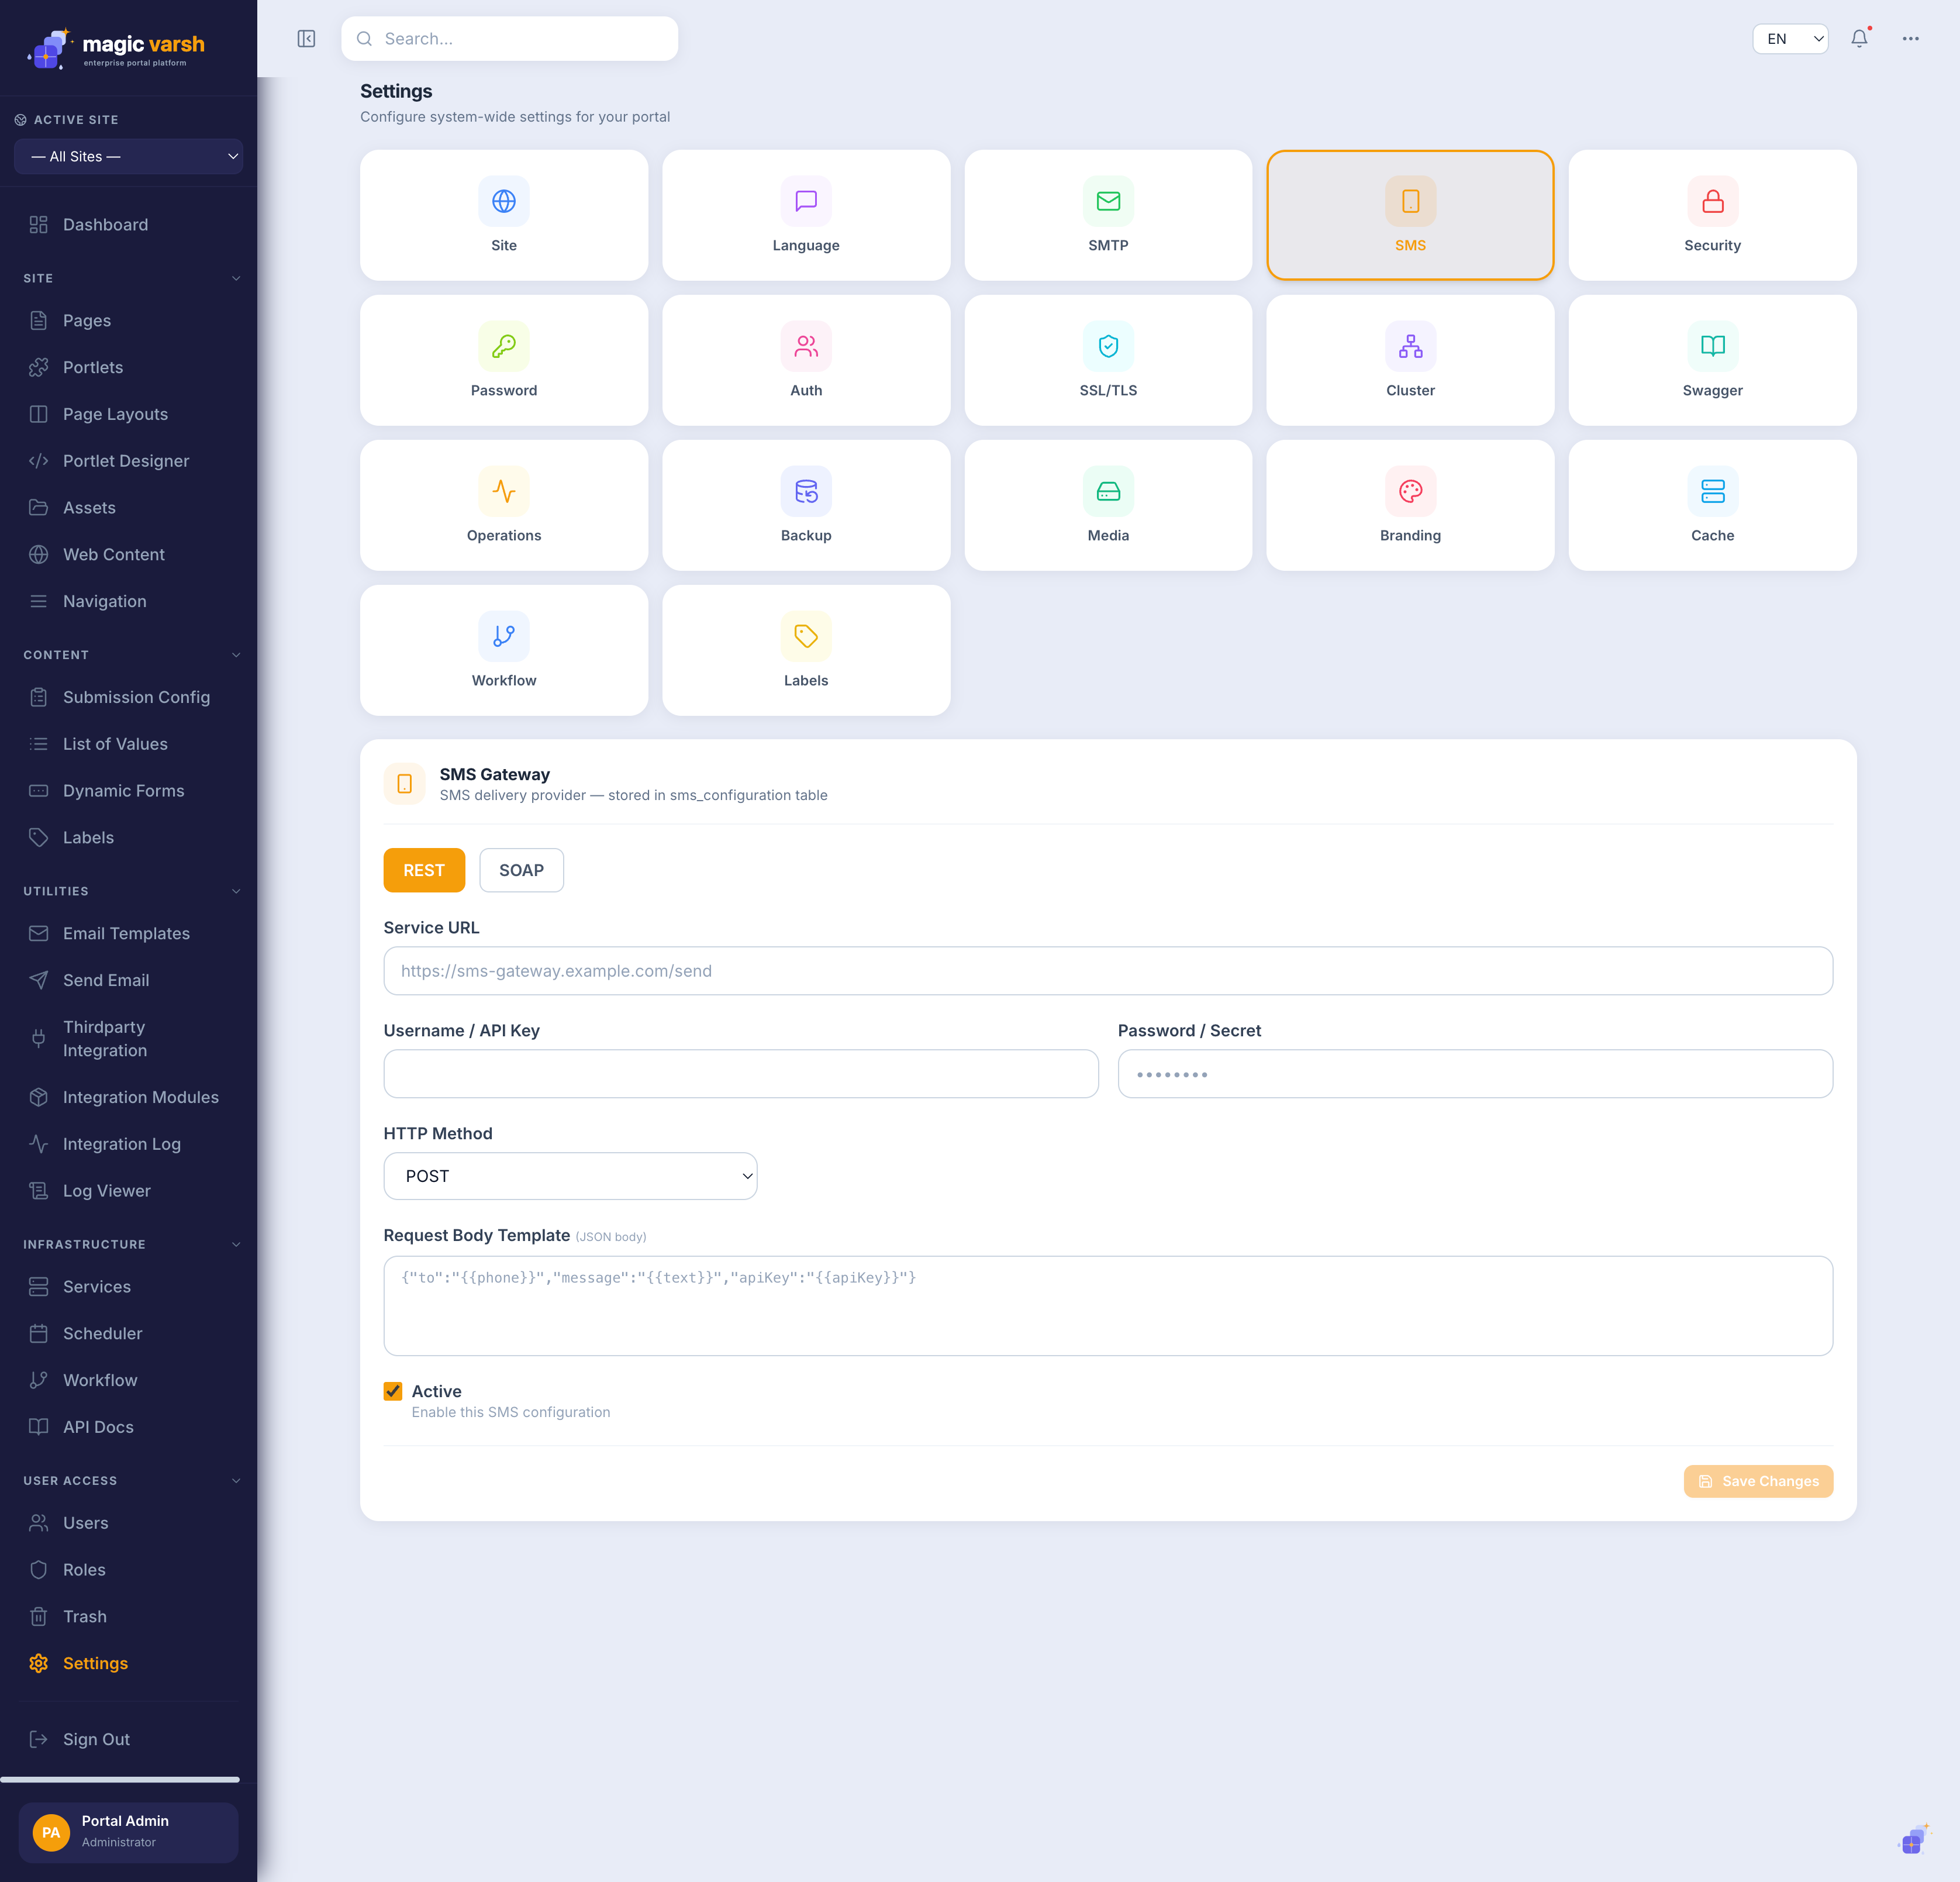
Task: Open the Swagger settings card
Action: coord(1712,360)
